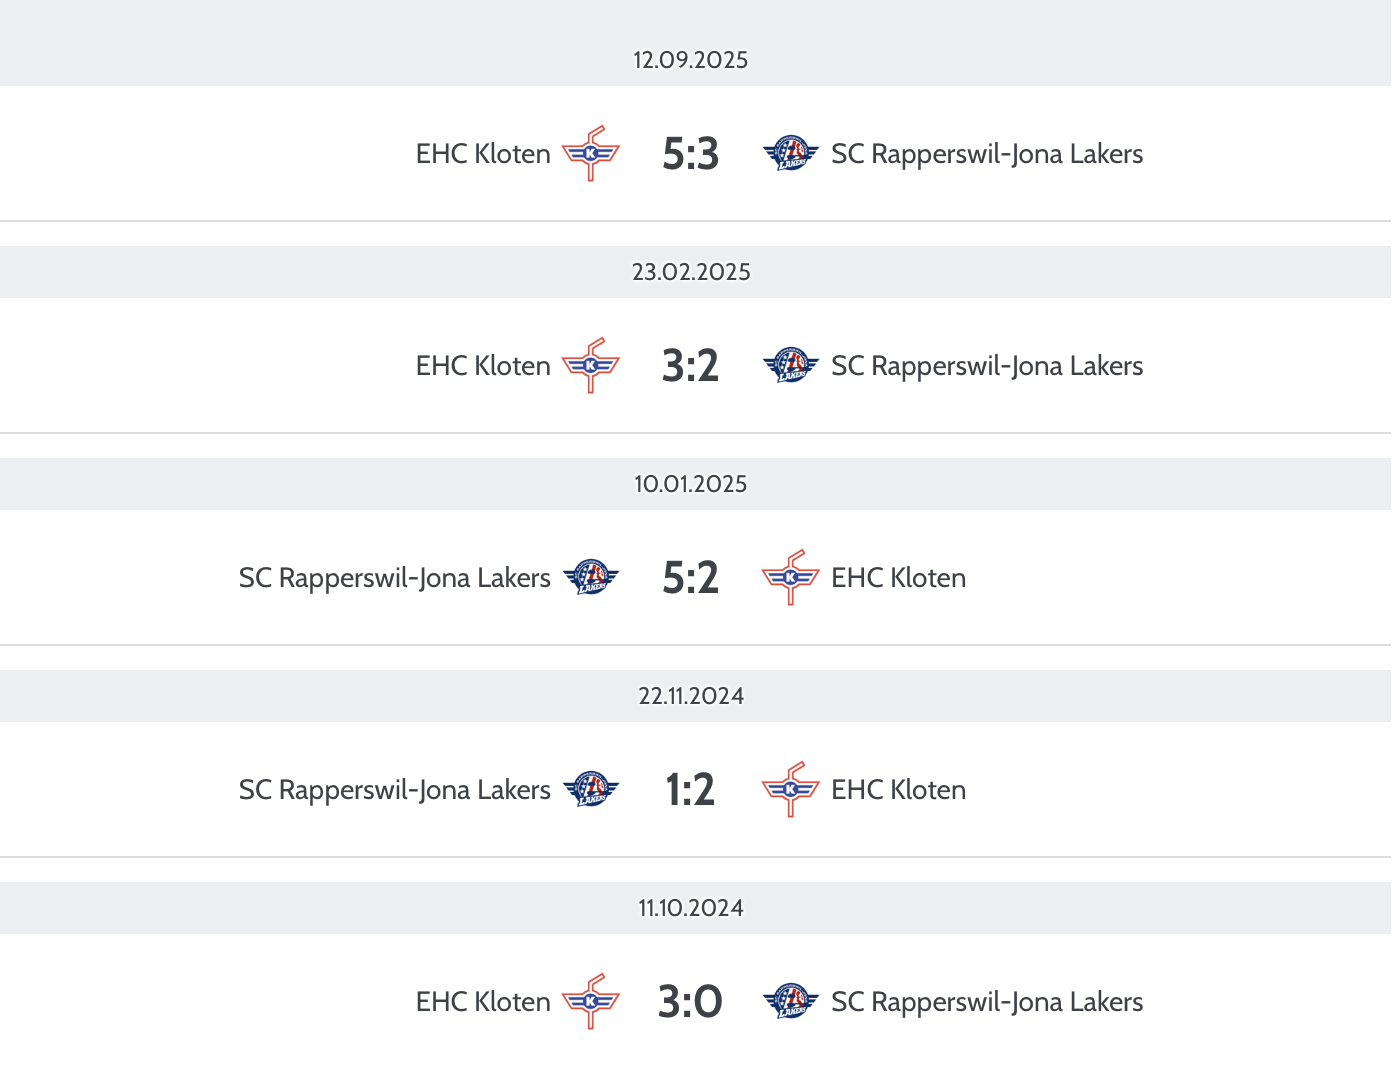
Task: Click Lakers logo in the 12.09.2025 match
Action: click(x=791, y=153)
